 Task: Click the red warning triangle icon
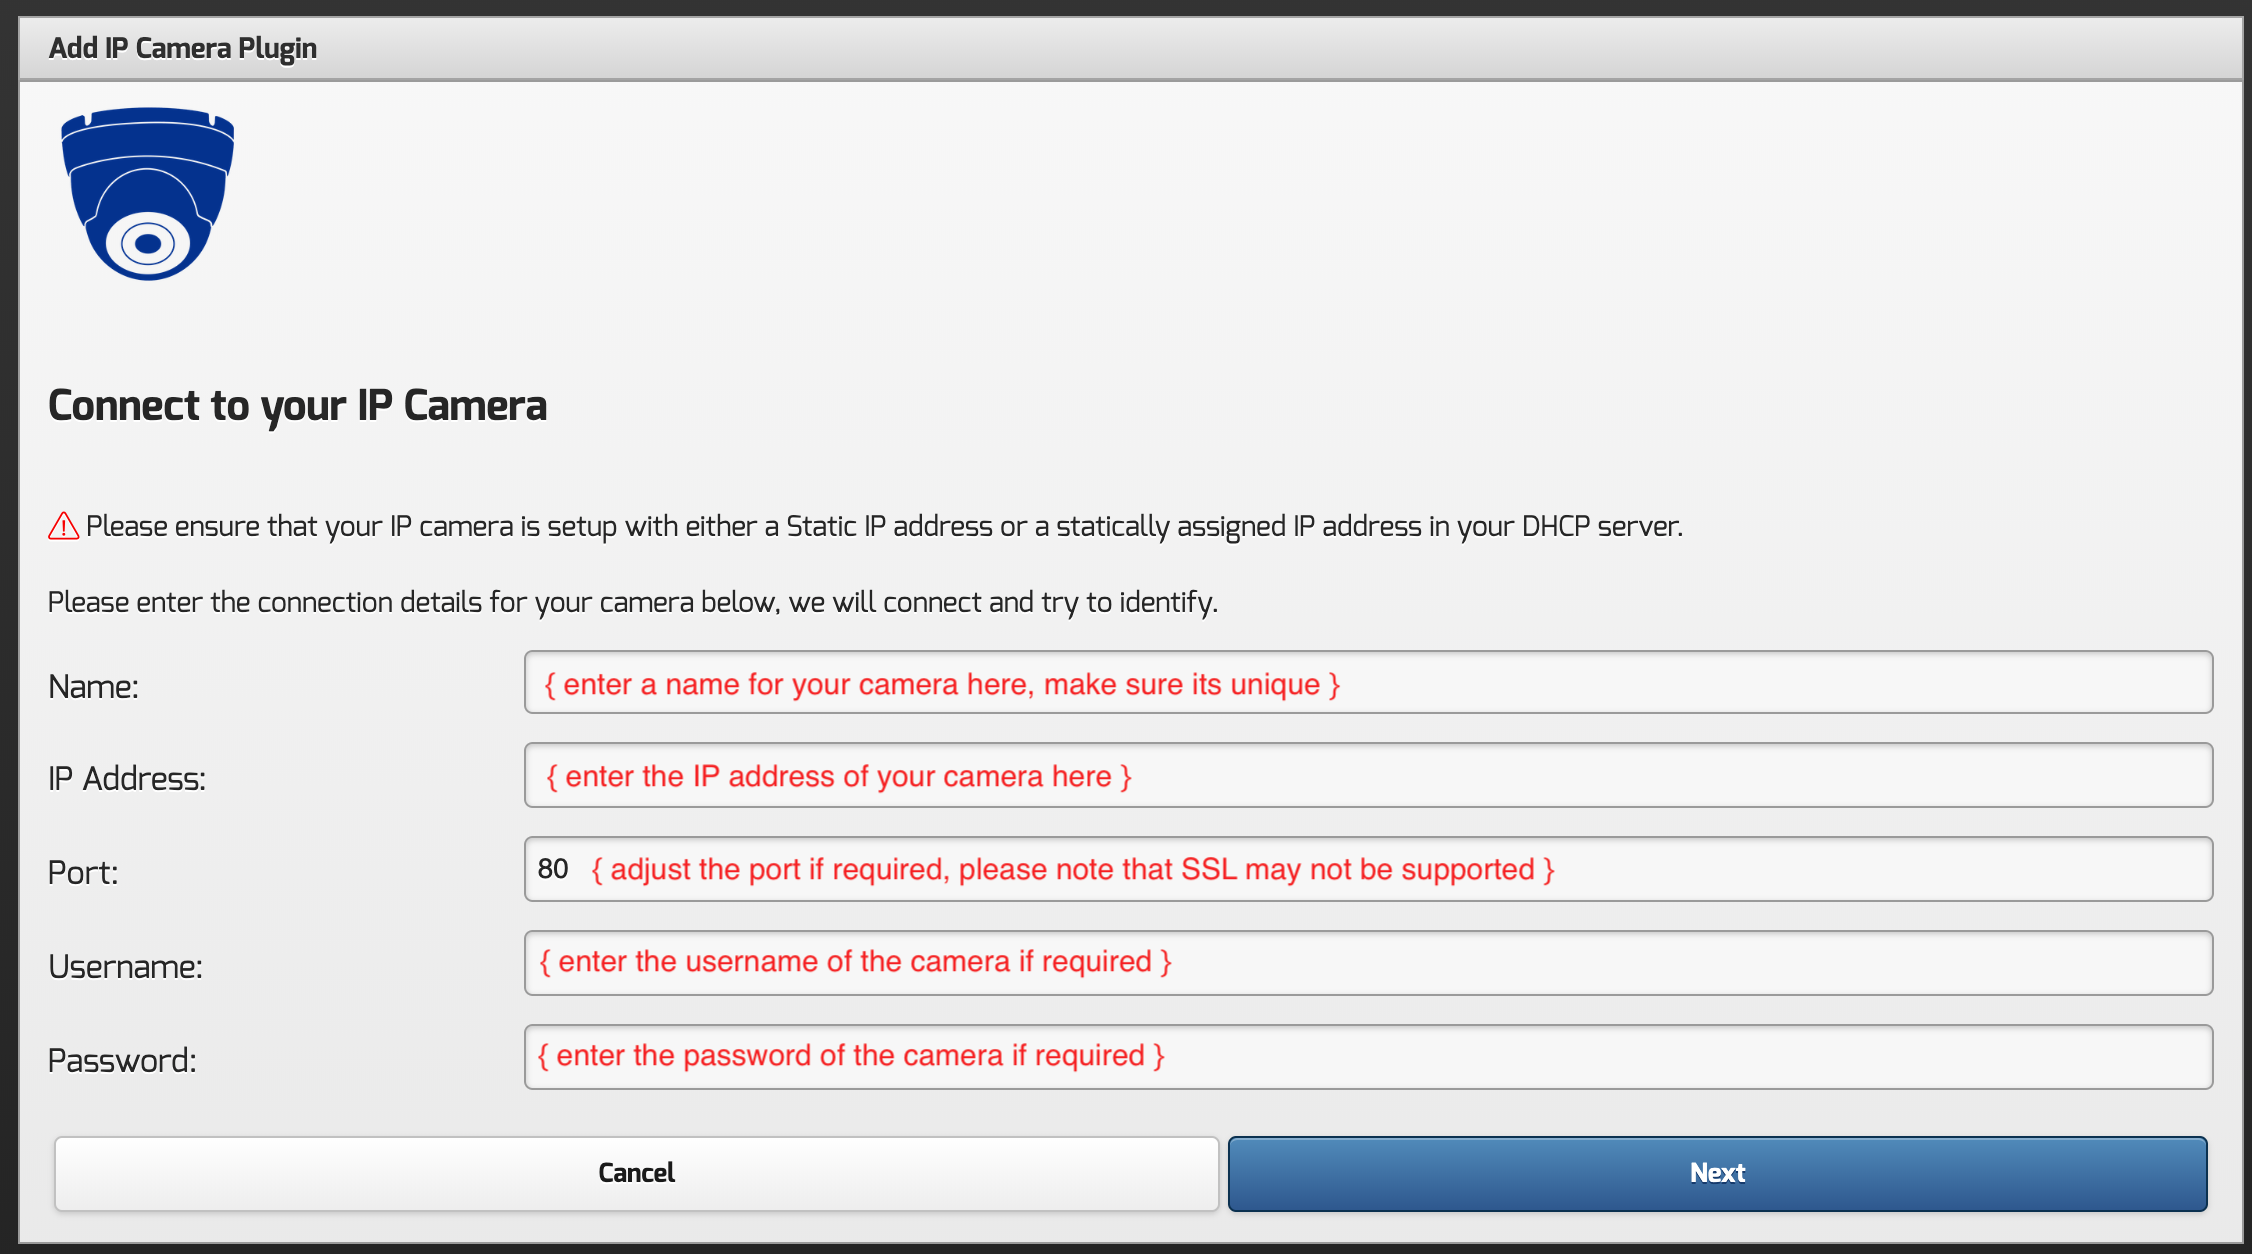click(x=64, y=526)
